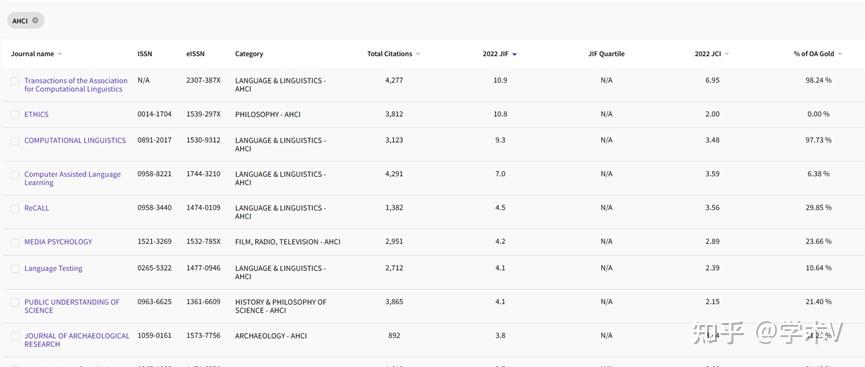Screen dimensions: 865x367
Task: Check the ReCALL row checkbox
Action: click(x=15, y=209)
